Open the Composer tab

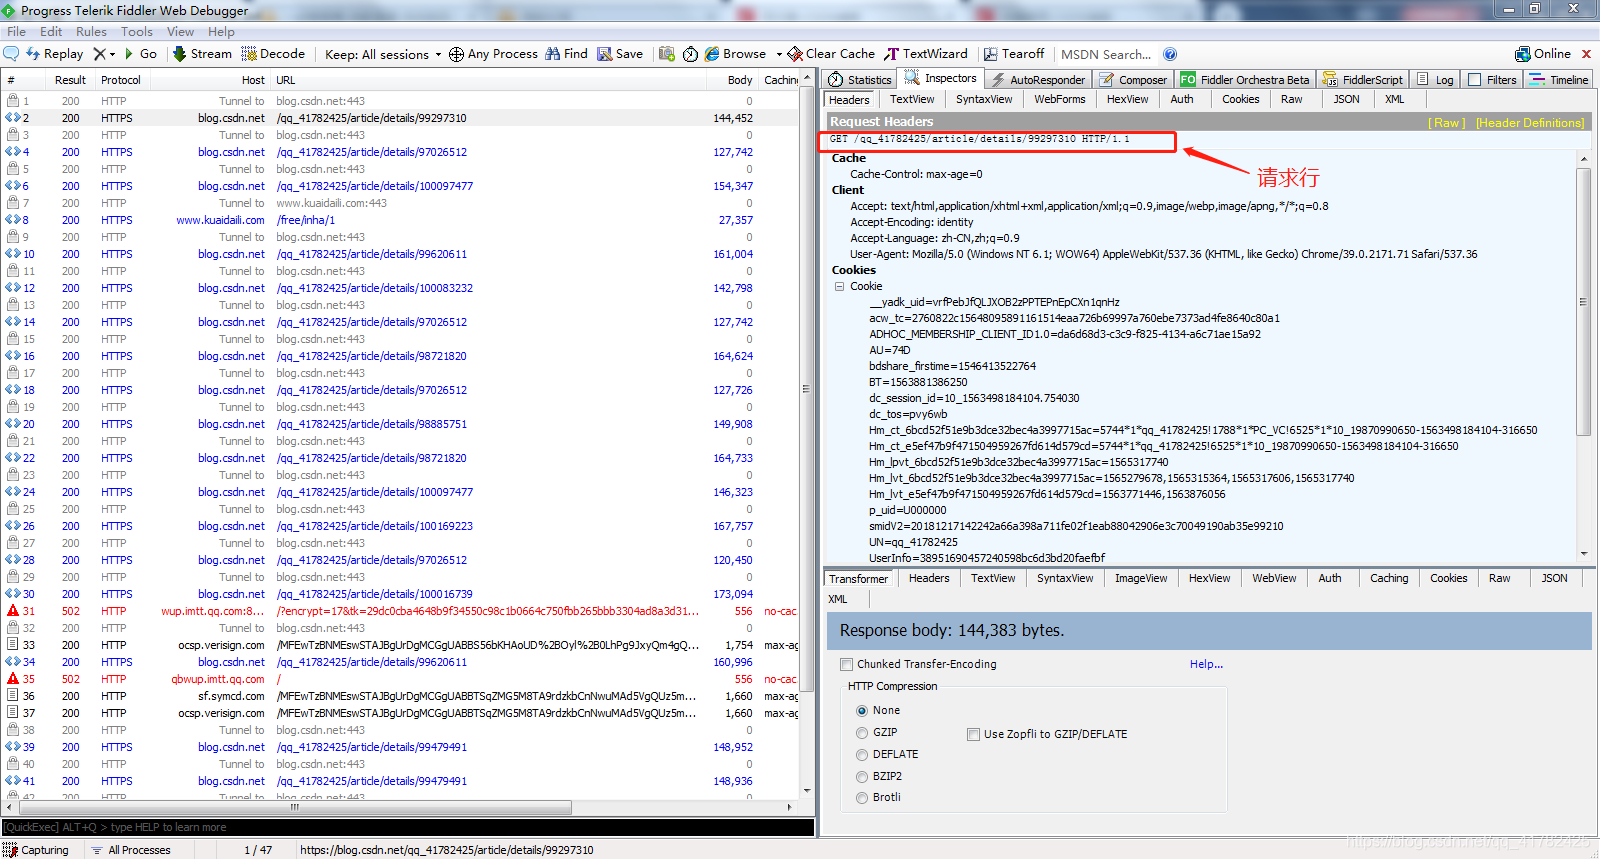click(x=1133, y=80)
